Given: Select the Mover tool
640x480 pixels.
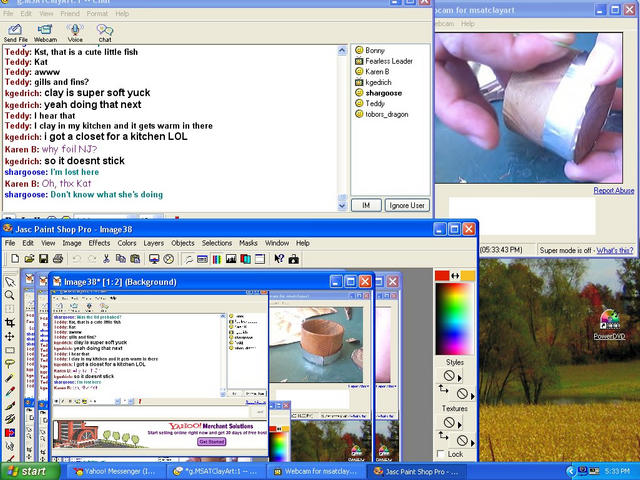Looking at the screenshot, I should [10, 337].
